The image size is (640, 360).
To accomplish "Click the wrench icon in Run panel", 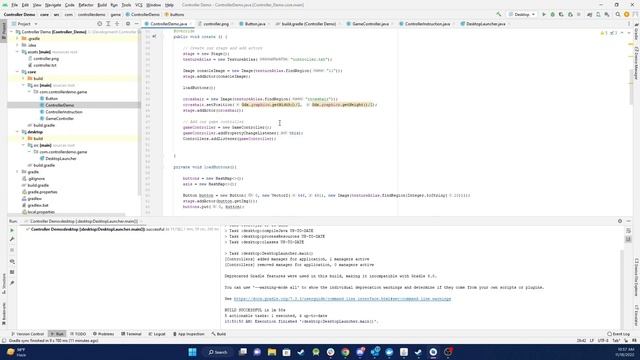I will 12,239.
